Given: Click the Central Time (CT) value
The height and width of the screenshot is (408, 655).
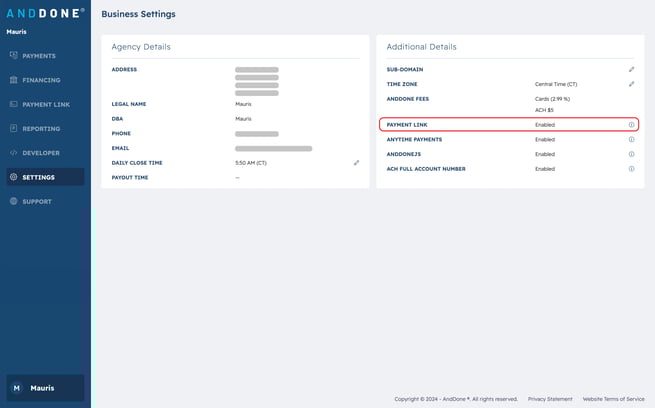Looking at the screenshot, I should pos(556,84).
